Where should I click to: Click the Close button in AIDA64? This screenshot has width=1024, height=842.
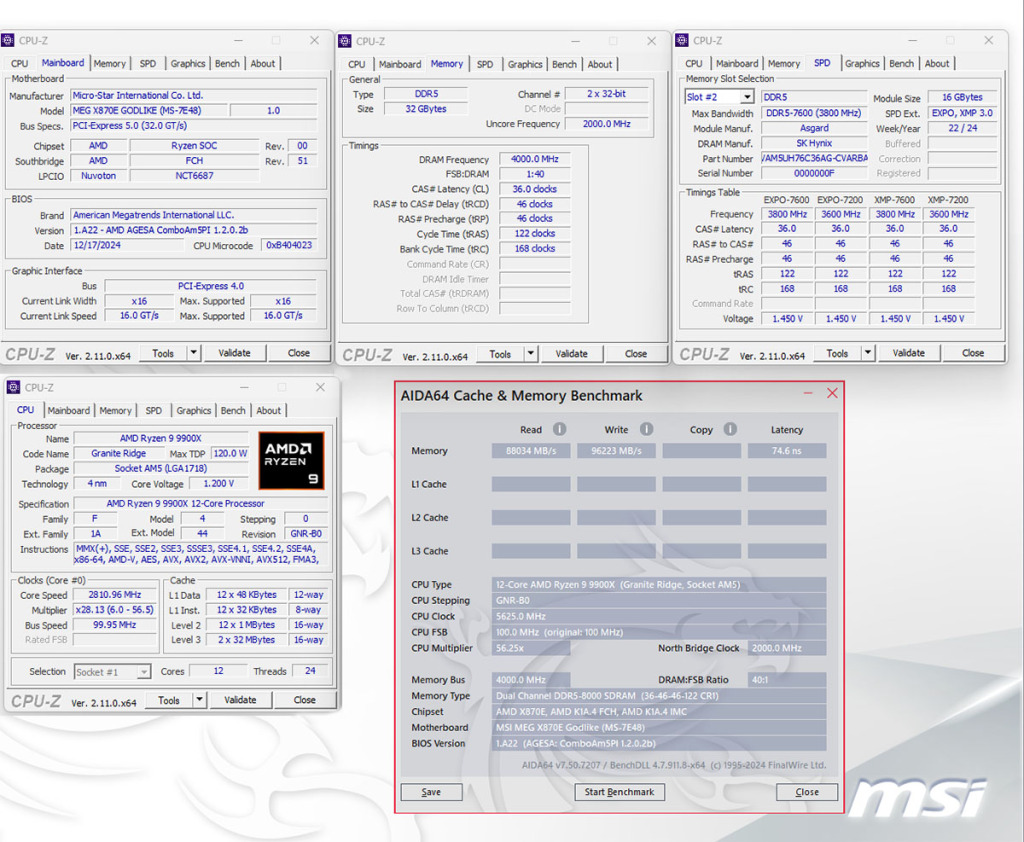[807, 792]
